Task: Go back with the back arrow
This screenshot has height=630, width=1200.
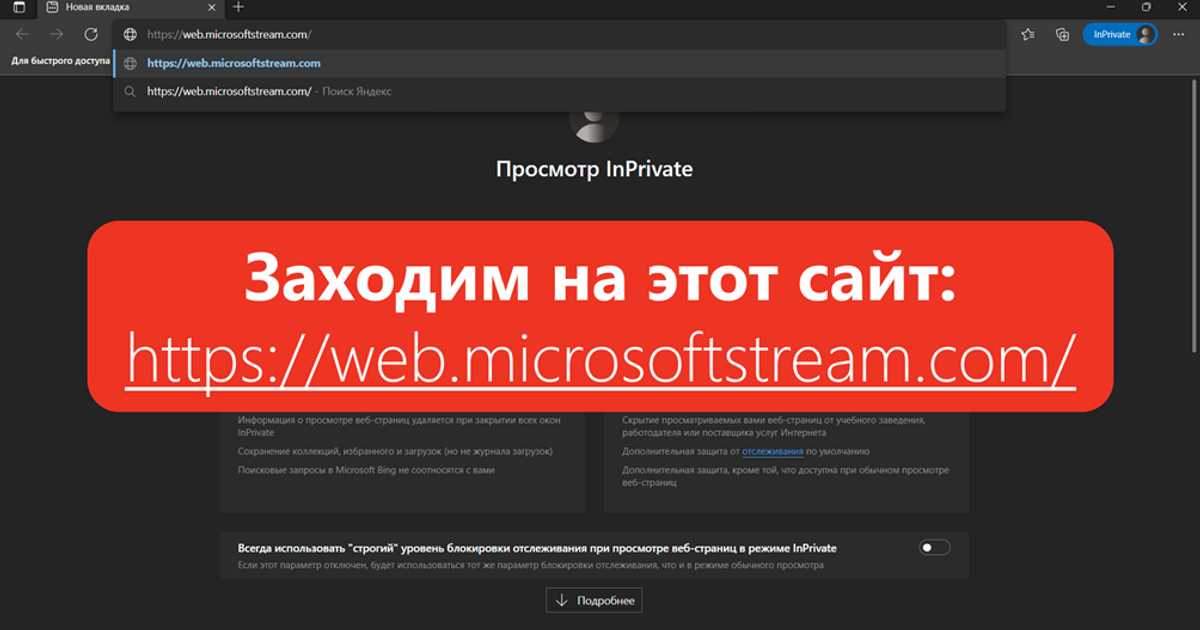Action: click(x=22, y=34)
